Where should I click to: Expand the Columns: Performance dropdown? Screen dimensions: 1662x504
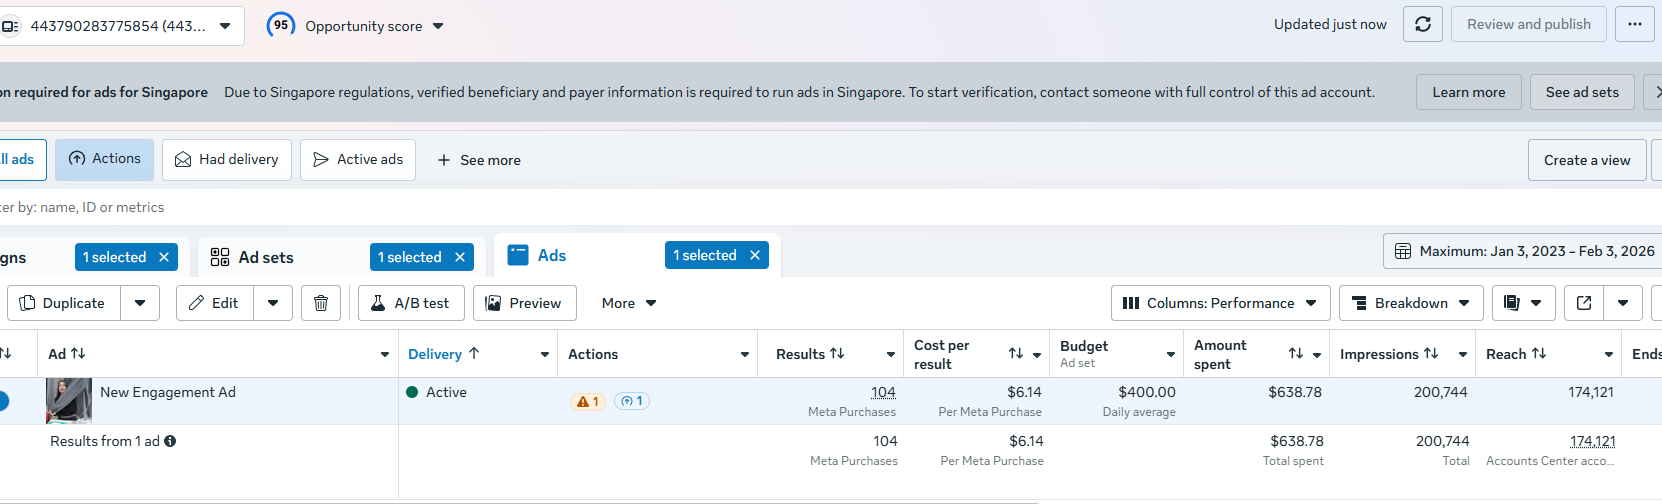point(1220,303)
